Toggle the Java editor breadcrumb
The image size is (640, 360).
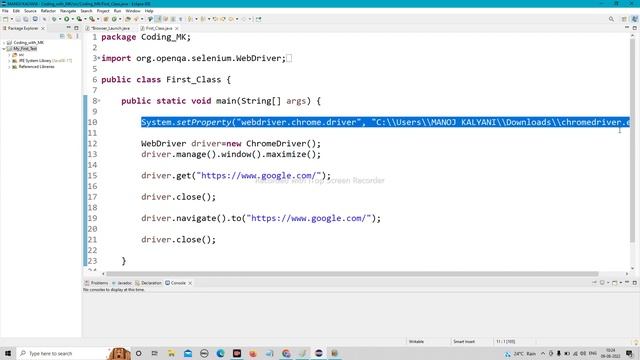[150, 19]
